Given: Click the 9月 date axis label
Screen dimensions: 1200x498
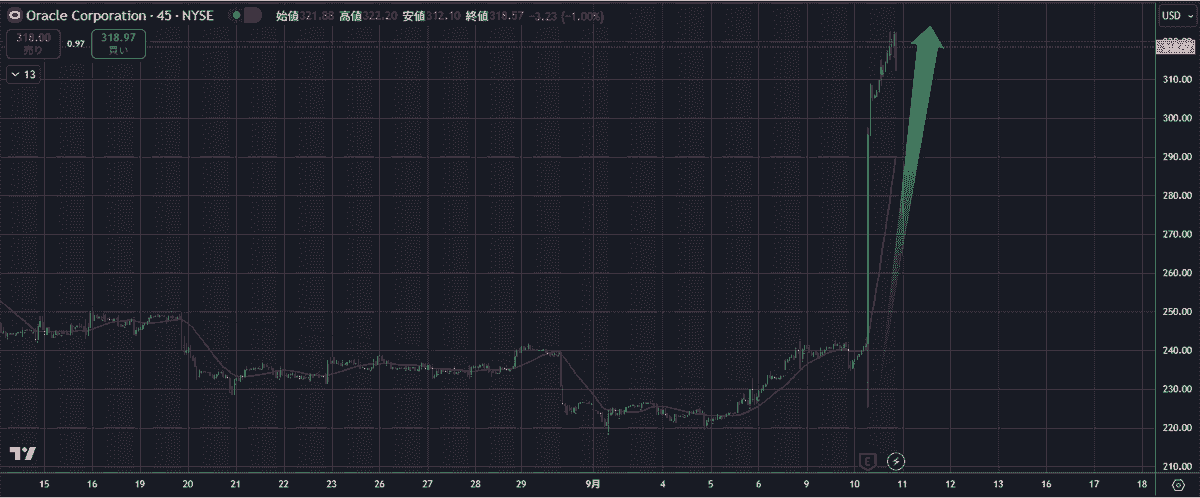Looking at the screenshot, I should click(594, 483).
